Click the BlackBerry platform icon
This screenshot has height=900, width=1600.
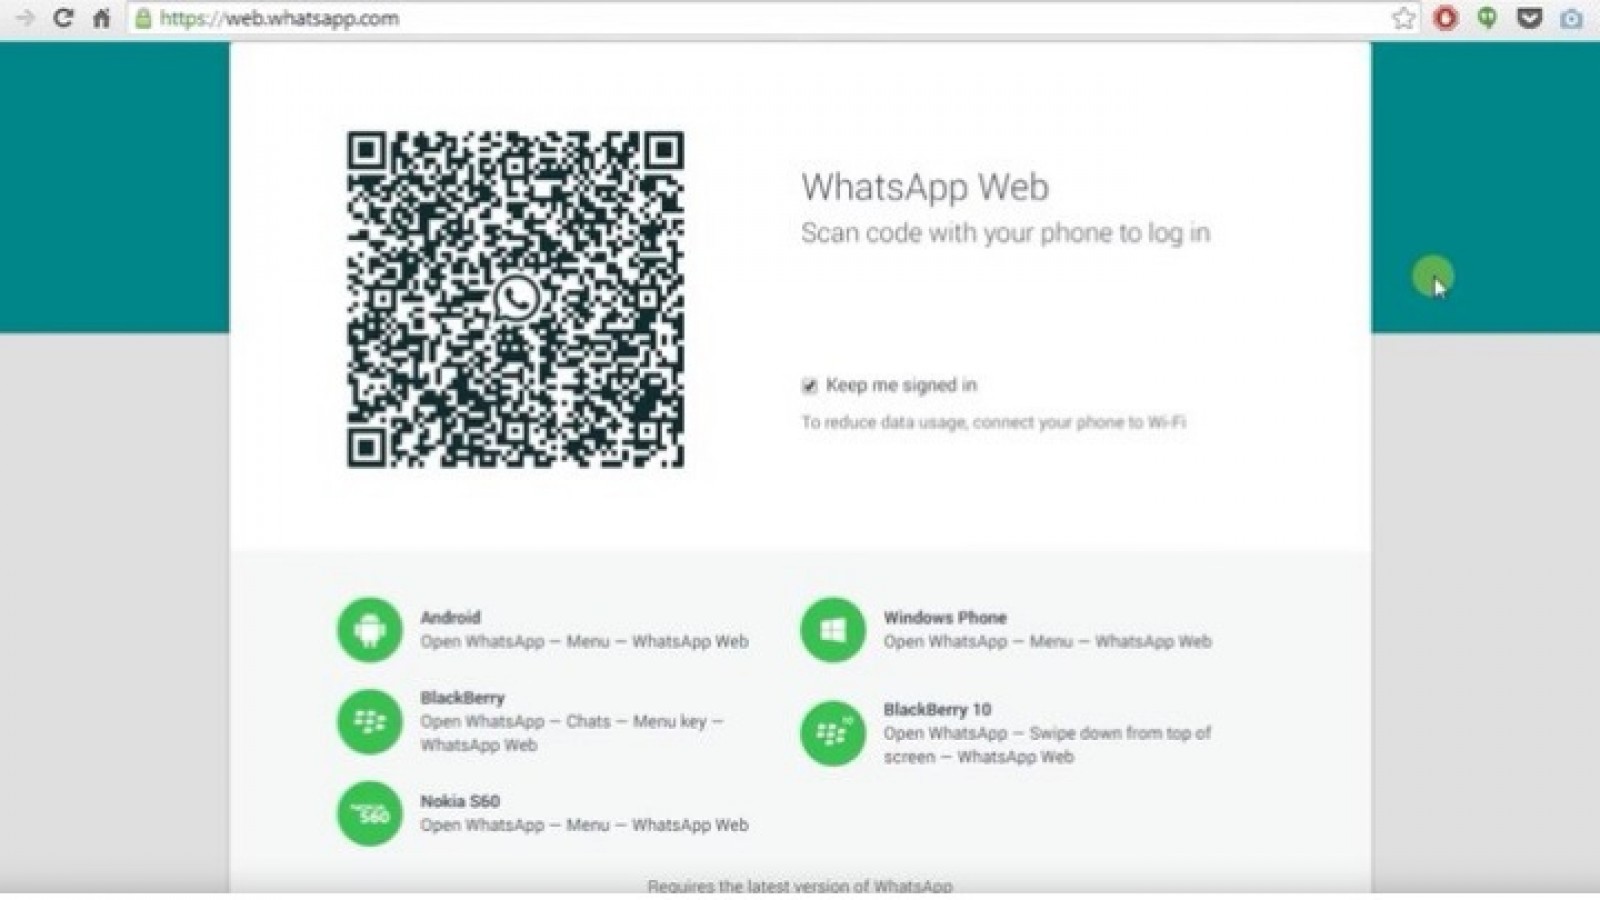click(x=369, y=722)
